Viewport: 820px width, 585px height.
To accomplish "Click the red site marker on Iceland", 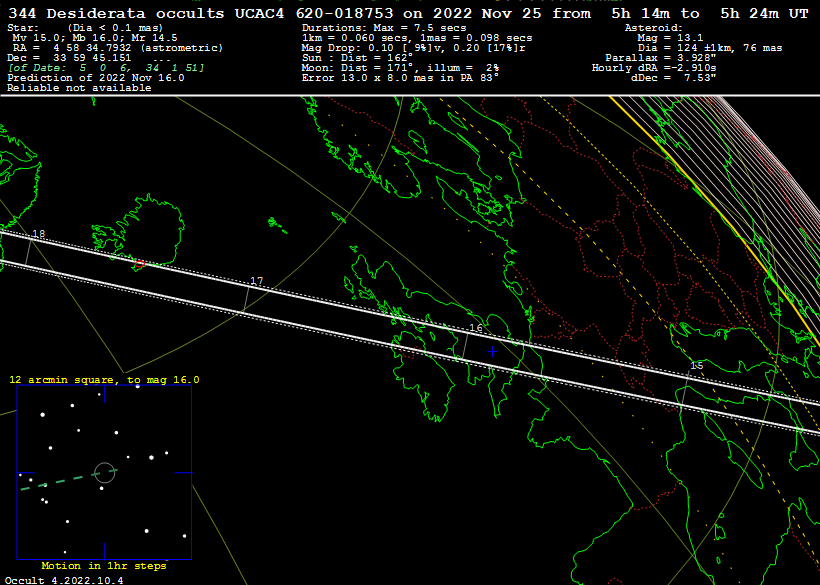I will (140, 264).
